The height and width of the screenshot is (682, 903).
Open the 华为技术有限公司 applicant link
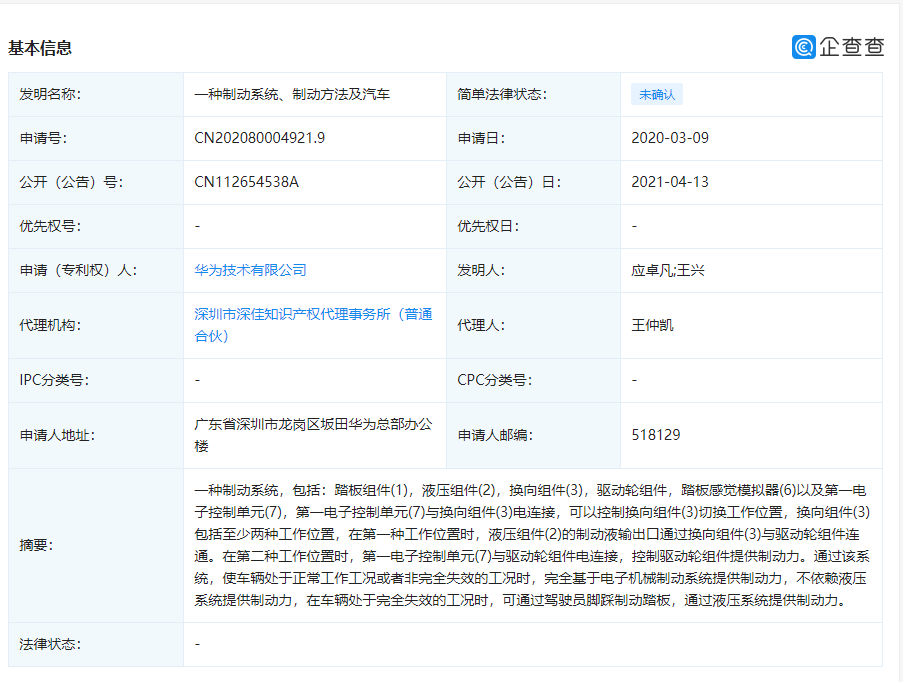click(250, 270)
